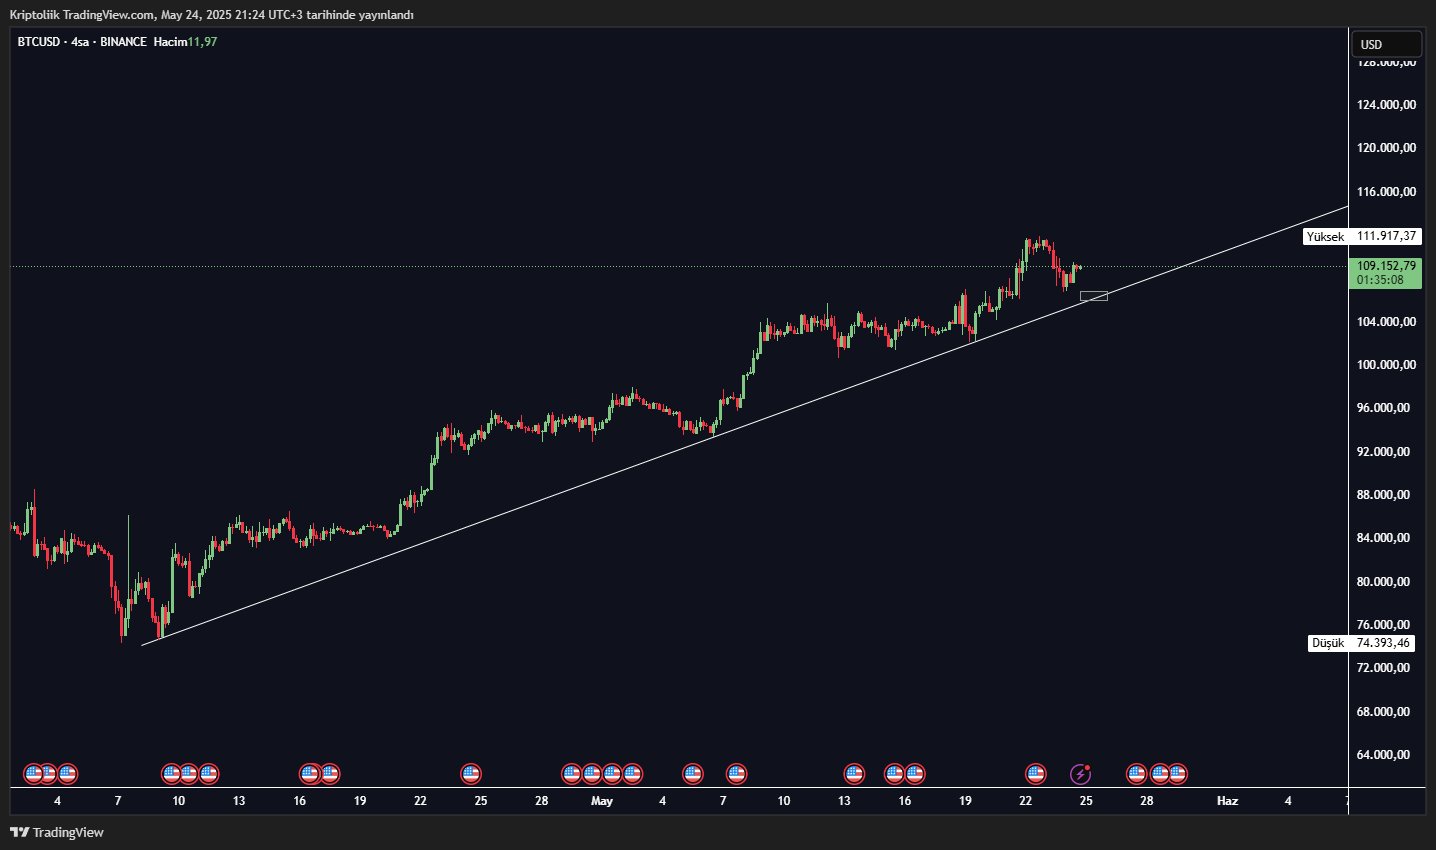Screen dimensions: 1436x850
Task: Click the BINANCE exchange label
Action: [x=123, y=42]
